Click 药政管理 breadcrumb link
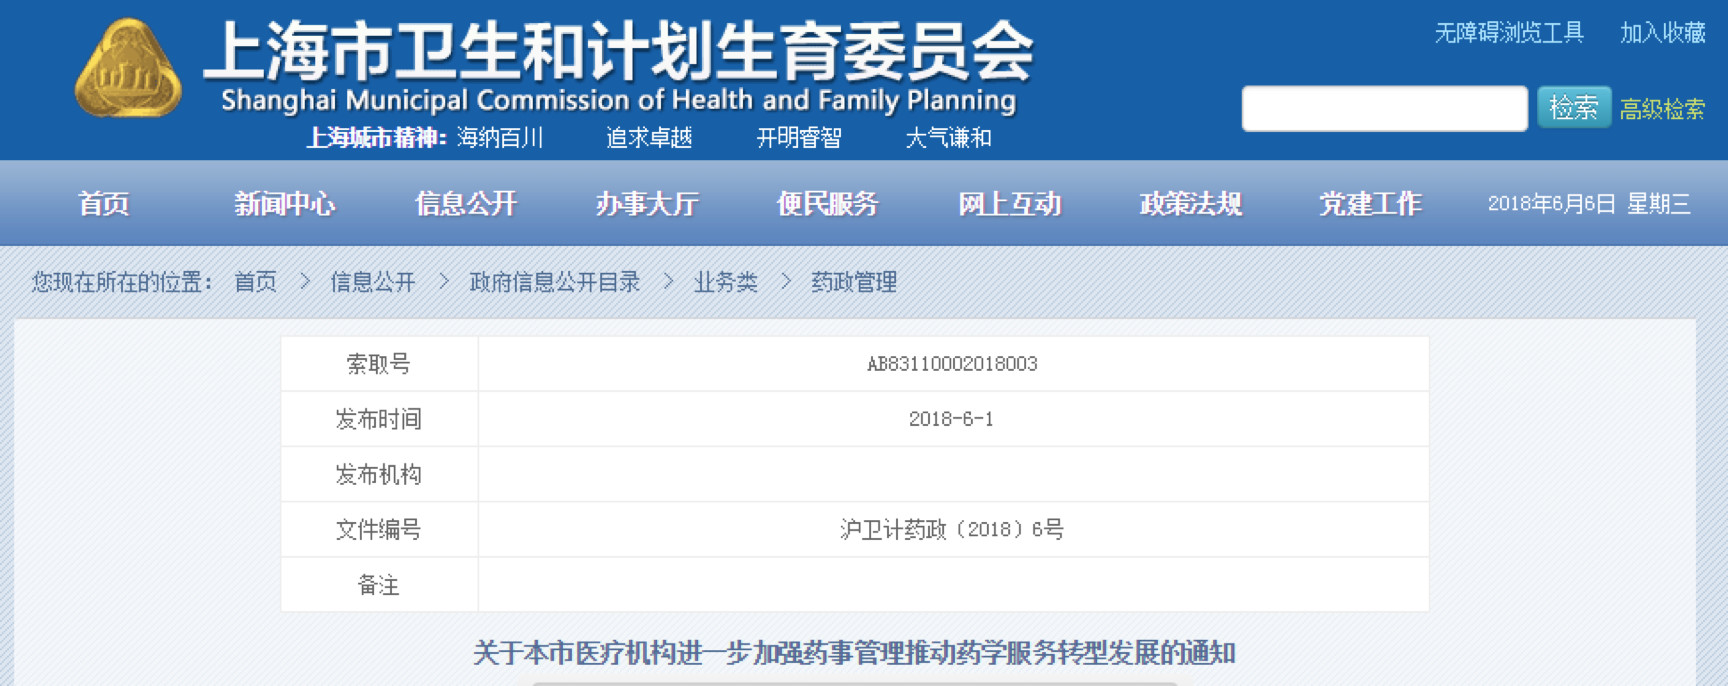The width and height of the screenshot is (1728, 686). 853,282
